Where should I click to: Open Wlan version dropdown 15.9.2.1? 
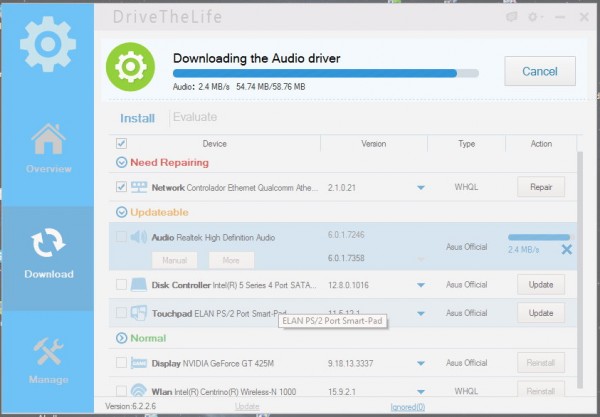421,391
